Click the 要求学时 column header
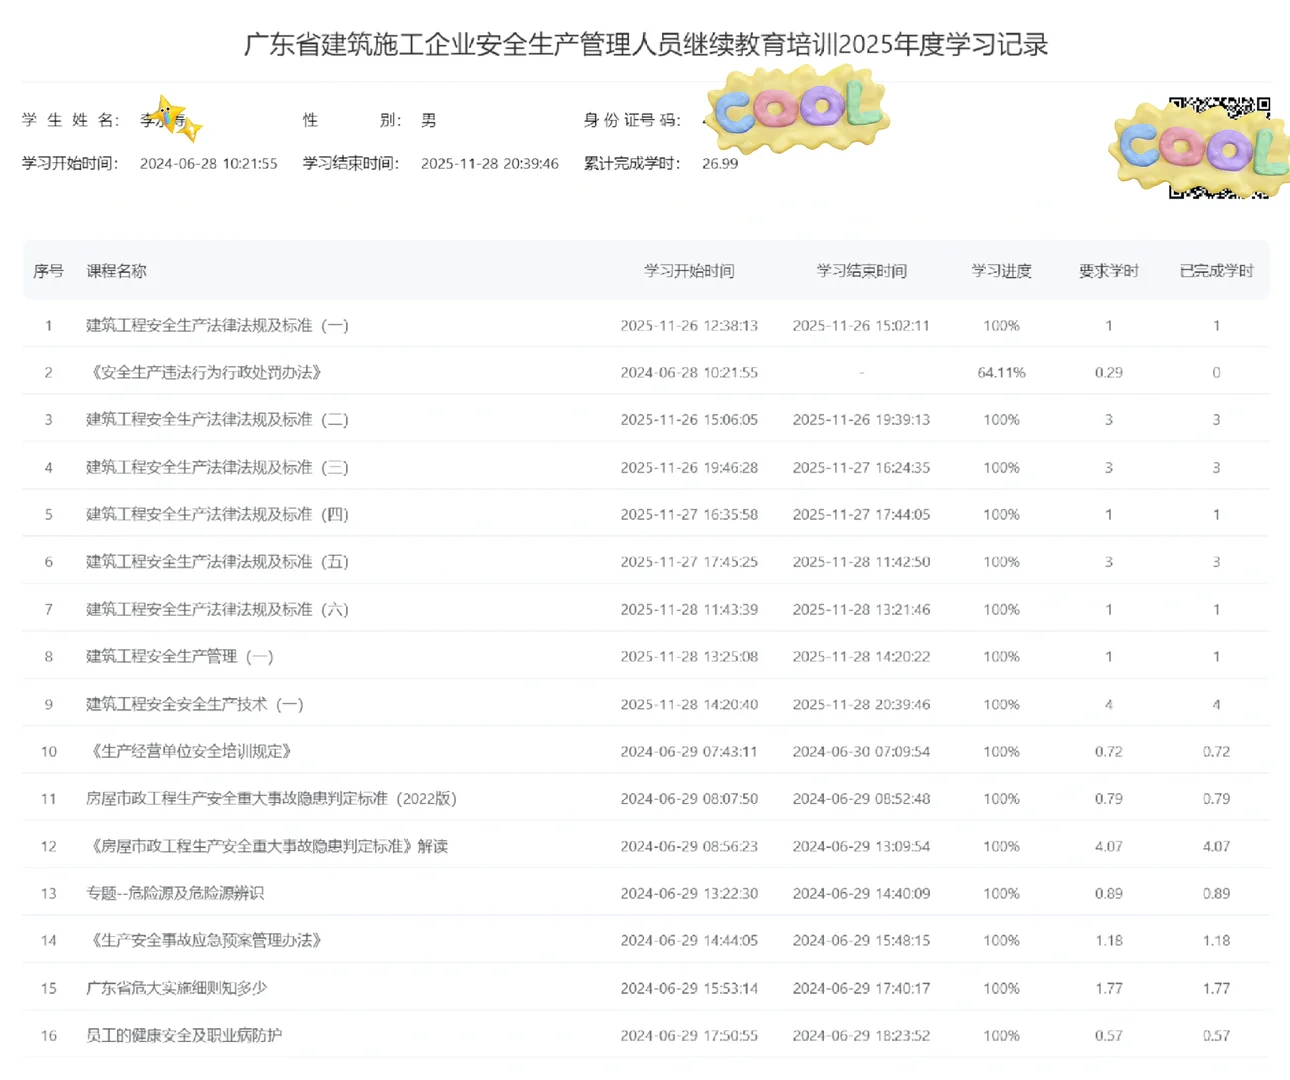This screenshot has width=1290, height=1080. coord(1108,270)
